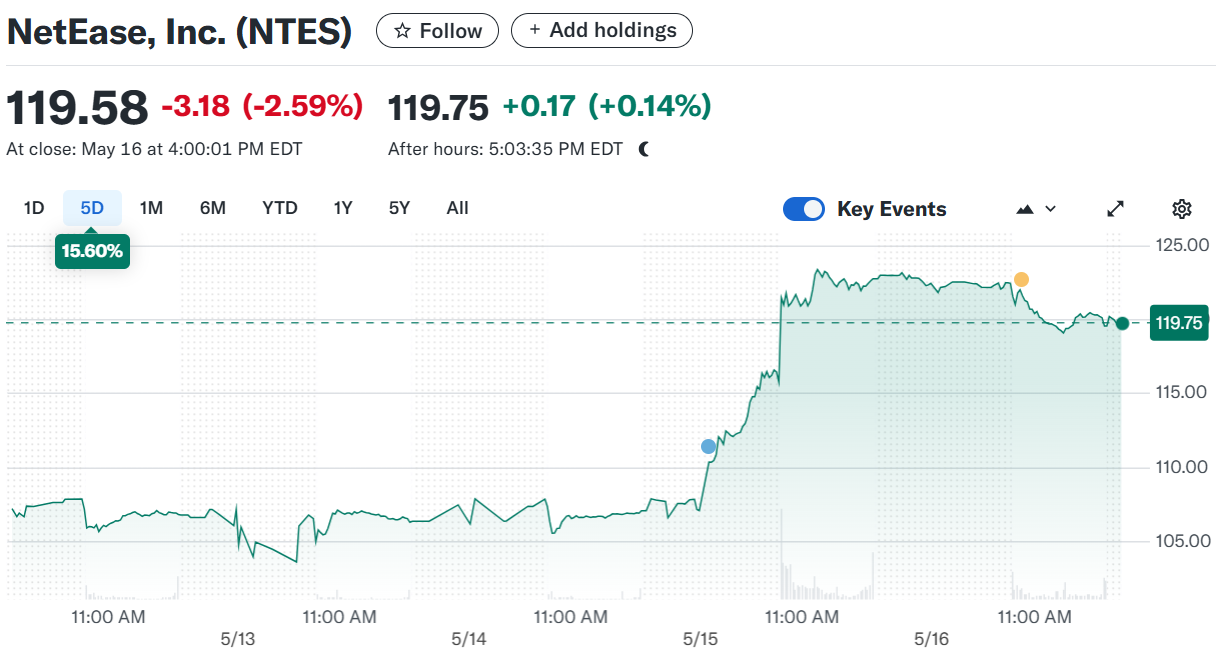The width and height of the screenshot is (1228, 663).
Task: Toggle the Key Events switch
Action: coord(804,209)
